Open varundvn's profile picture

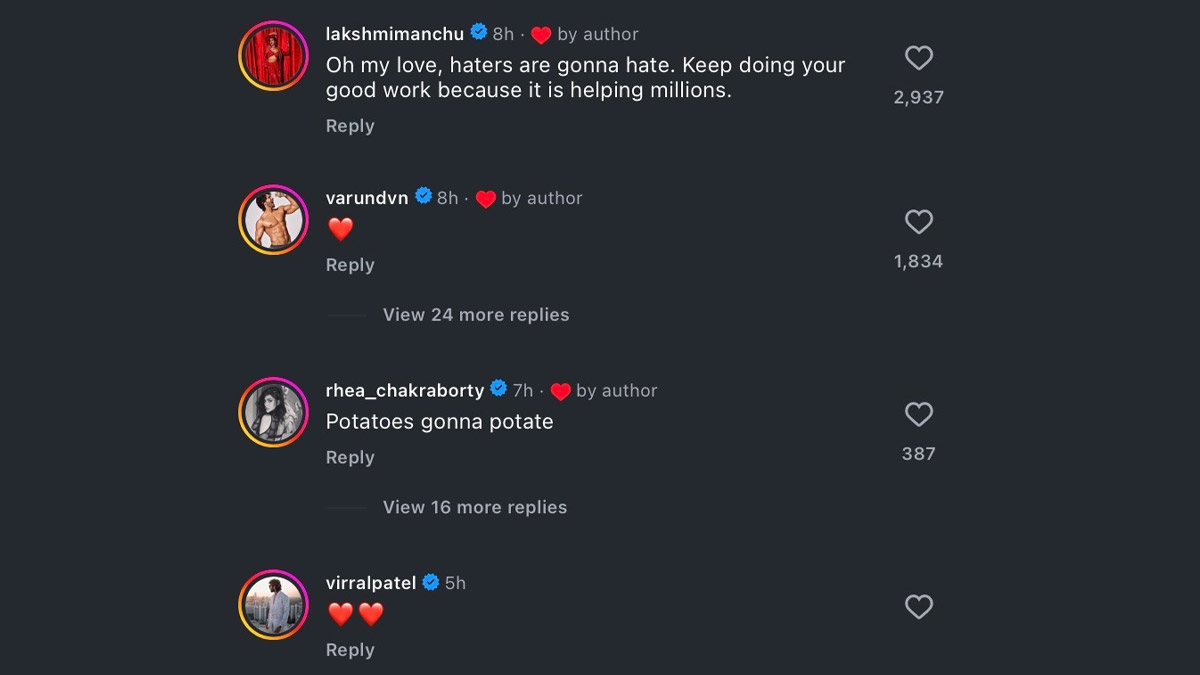click(273, 219)
